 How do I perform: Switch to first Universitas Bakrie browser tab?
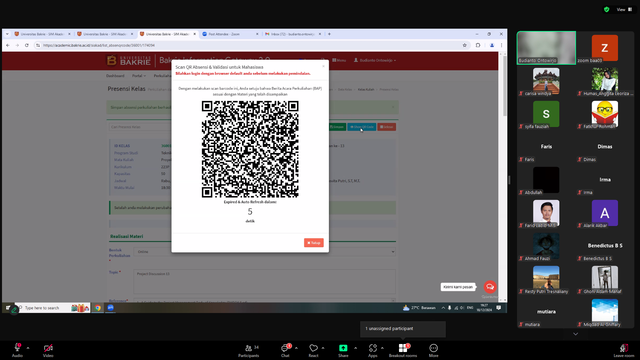(x=41, y=34)
